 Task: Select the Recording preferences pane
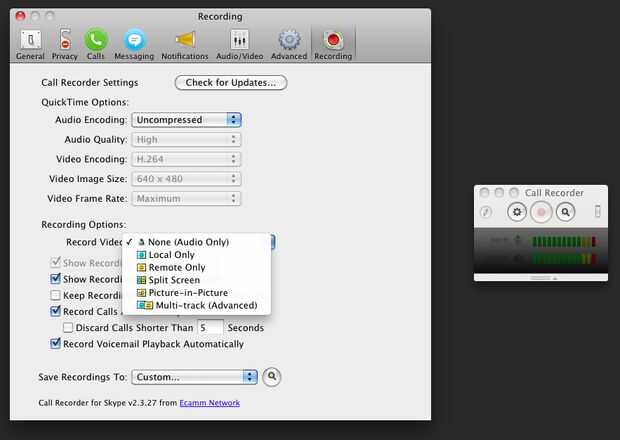point(333,44)
